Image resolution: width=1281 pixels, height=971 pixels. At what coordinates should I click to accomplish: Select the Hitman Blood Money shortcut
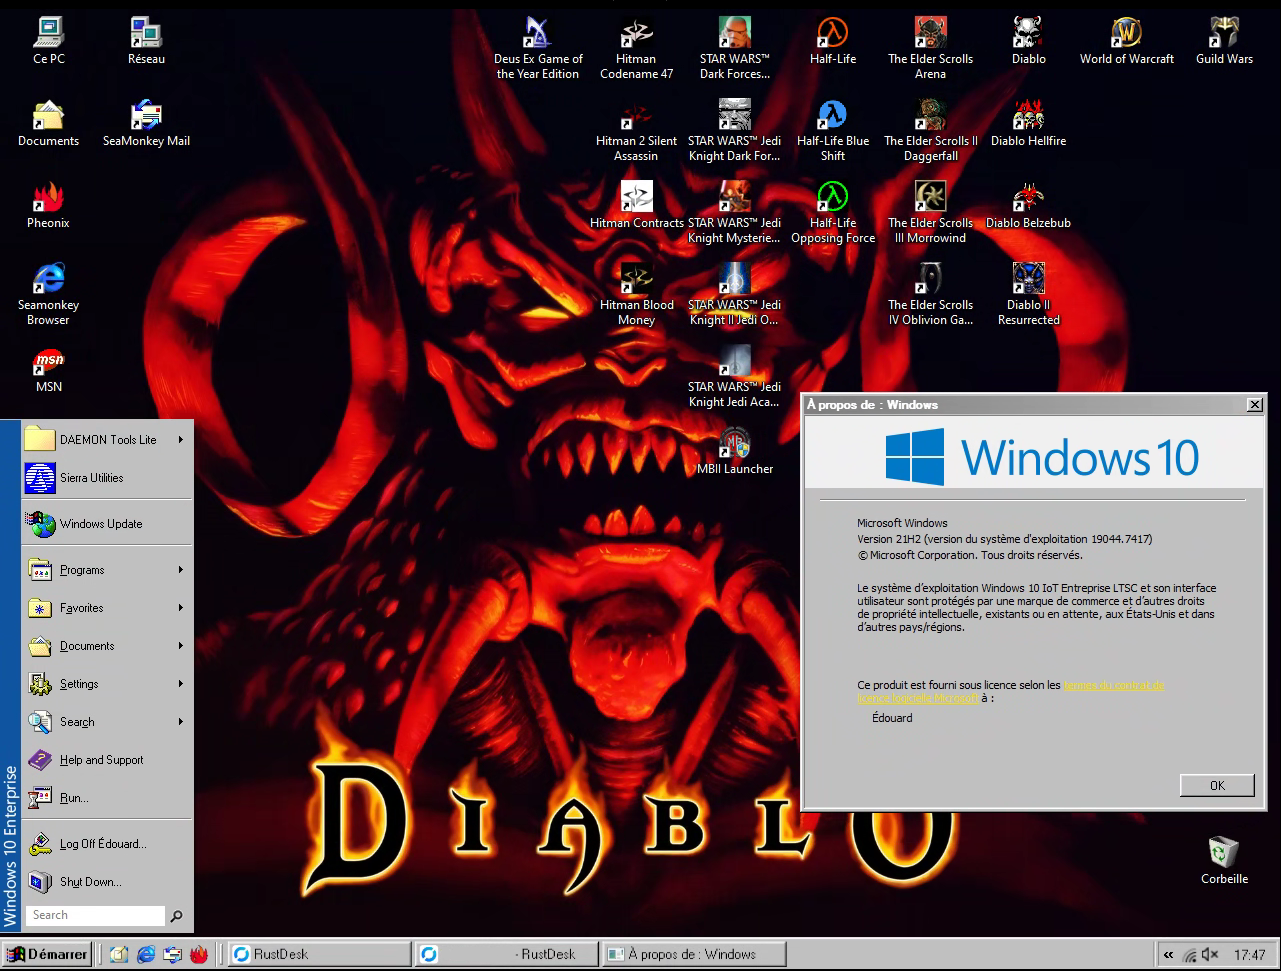[636, 294]
